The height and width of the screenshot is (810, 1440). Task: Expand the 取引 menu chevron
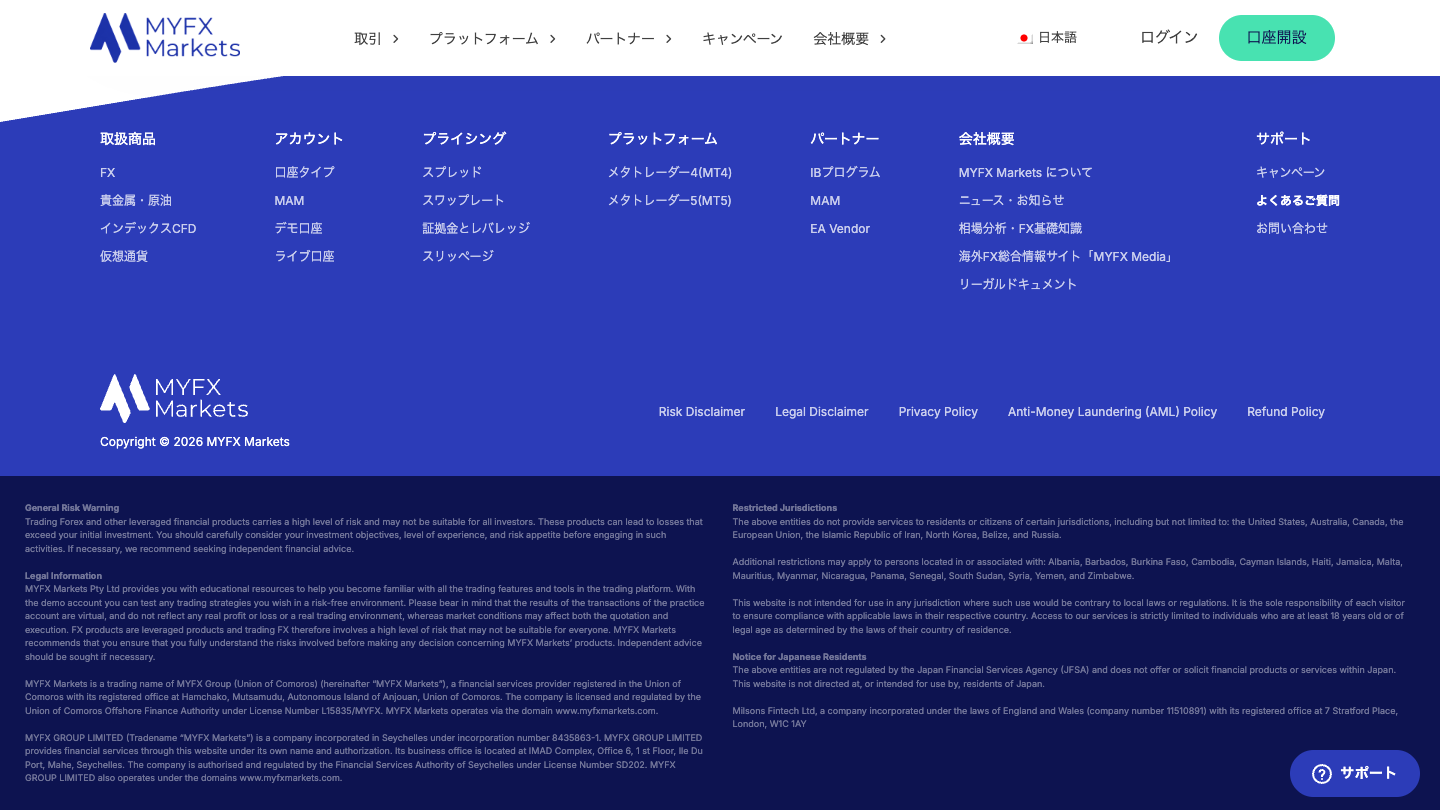pos(396,39)
